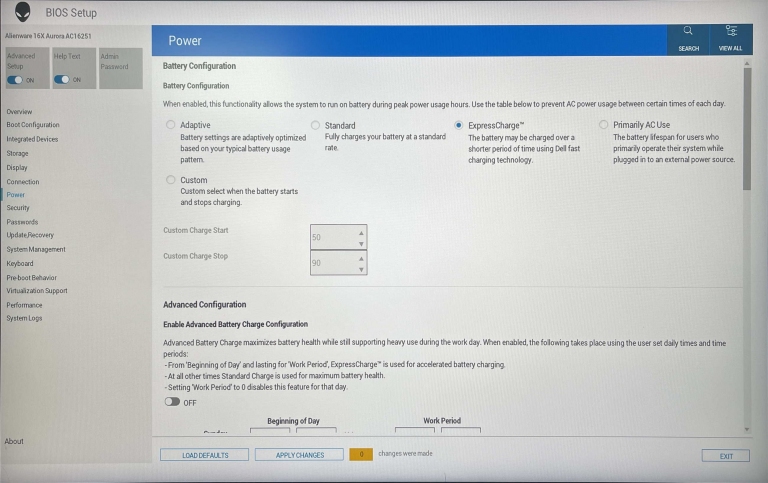Select the Adaptive battery option
This screenshot has height=483, width=768.
pos(171,125)
